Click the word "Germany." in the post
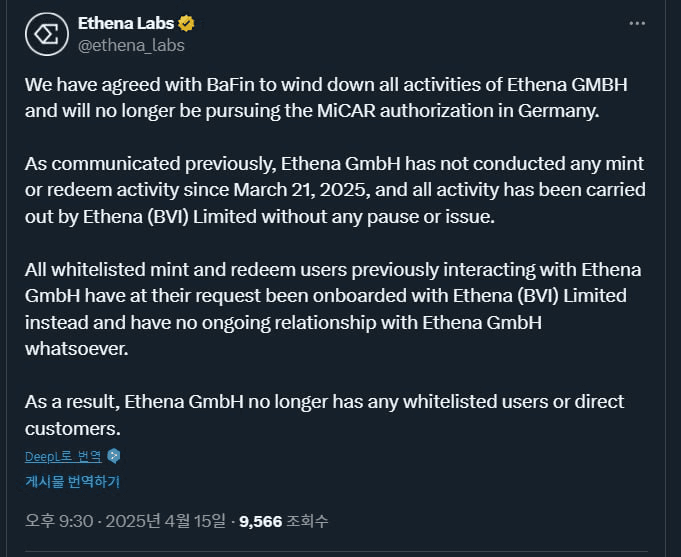 tap(563, 111)
